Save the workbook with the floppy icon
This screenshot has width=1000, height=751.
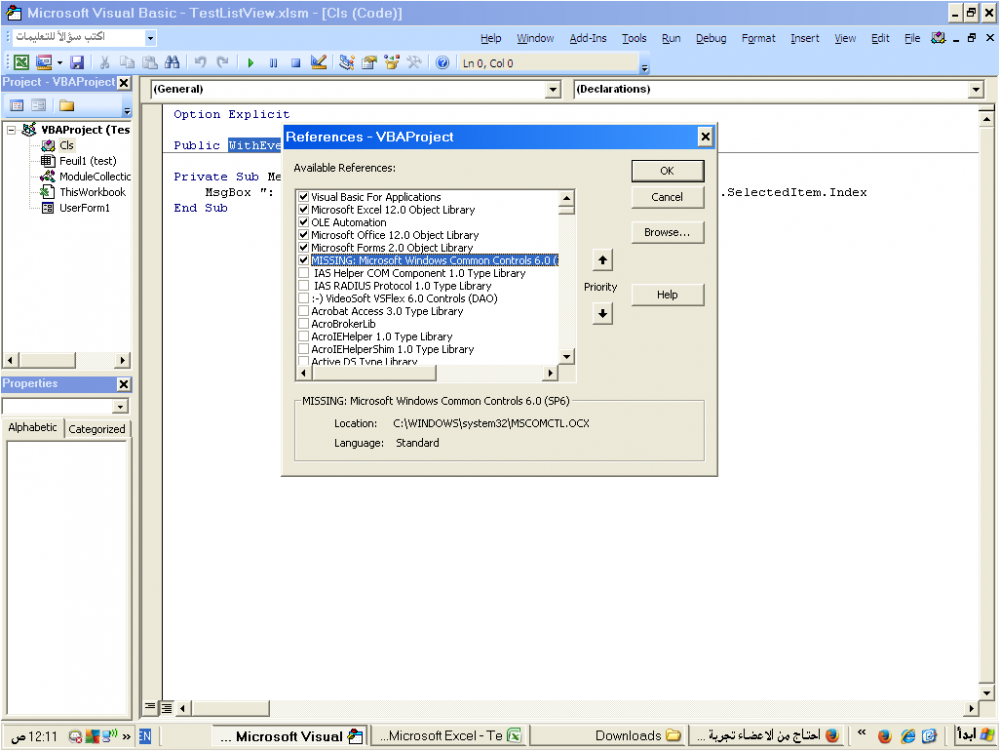click(x=77, y=62)
